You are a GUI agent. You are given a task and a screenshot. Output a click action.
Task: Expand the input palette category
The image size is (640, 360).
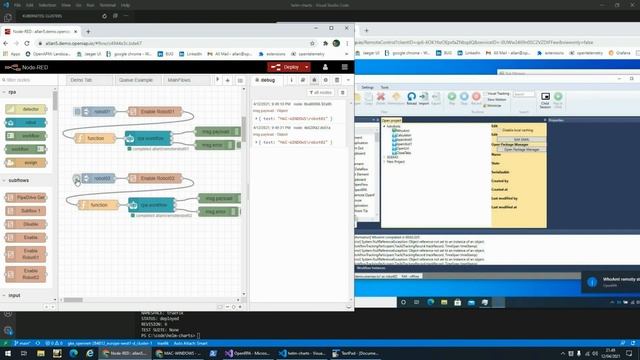(13, 296)
